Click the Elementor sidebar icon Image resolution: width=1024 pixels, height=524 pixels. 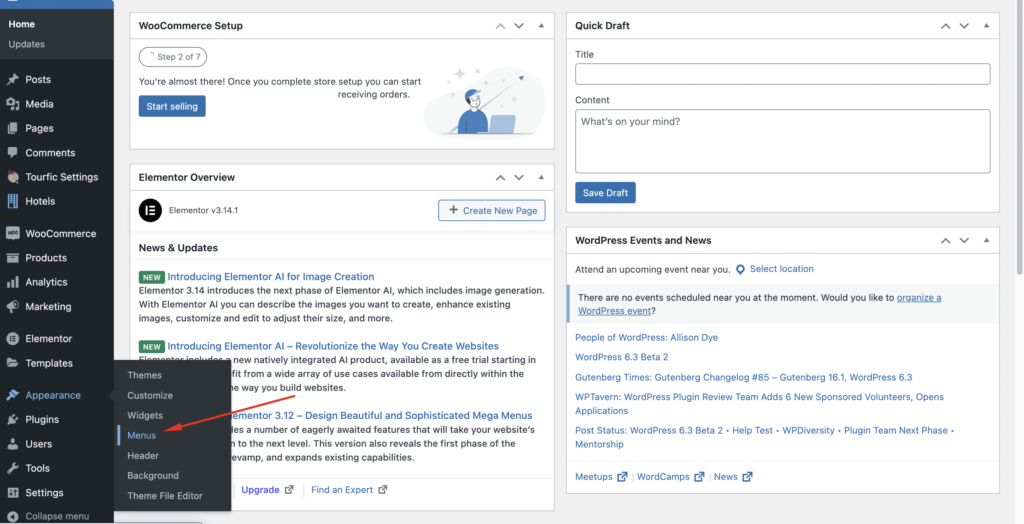(12, 338)
